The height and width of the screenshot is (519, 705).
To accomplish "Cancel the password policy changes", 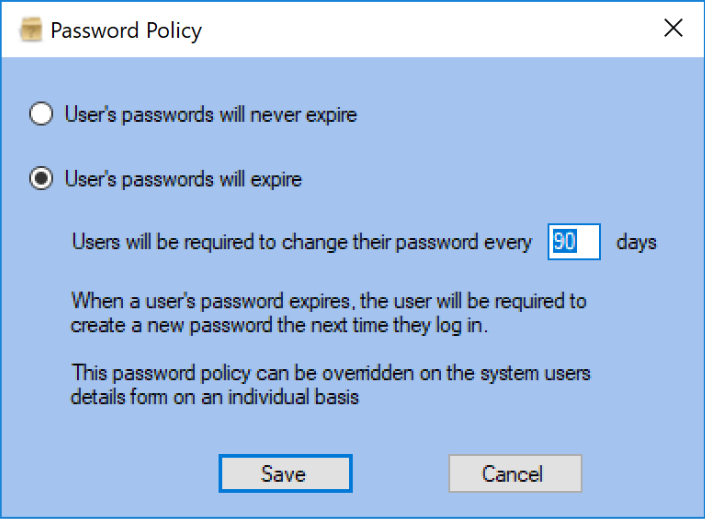I will [x=514, y=473].
